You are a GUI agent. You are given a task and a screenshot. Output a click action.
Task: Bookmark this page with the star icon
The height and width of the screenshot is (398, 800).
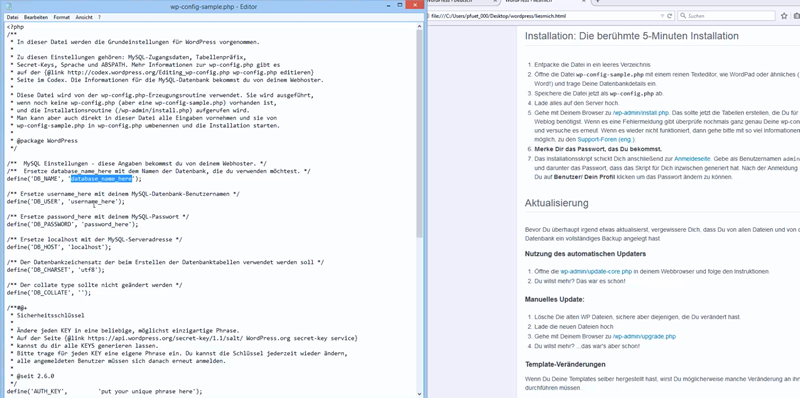784,16
